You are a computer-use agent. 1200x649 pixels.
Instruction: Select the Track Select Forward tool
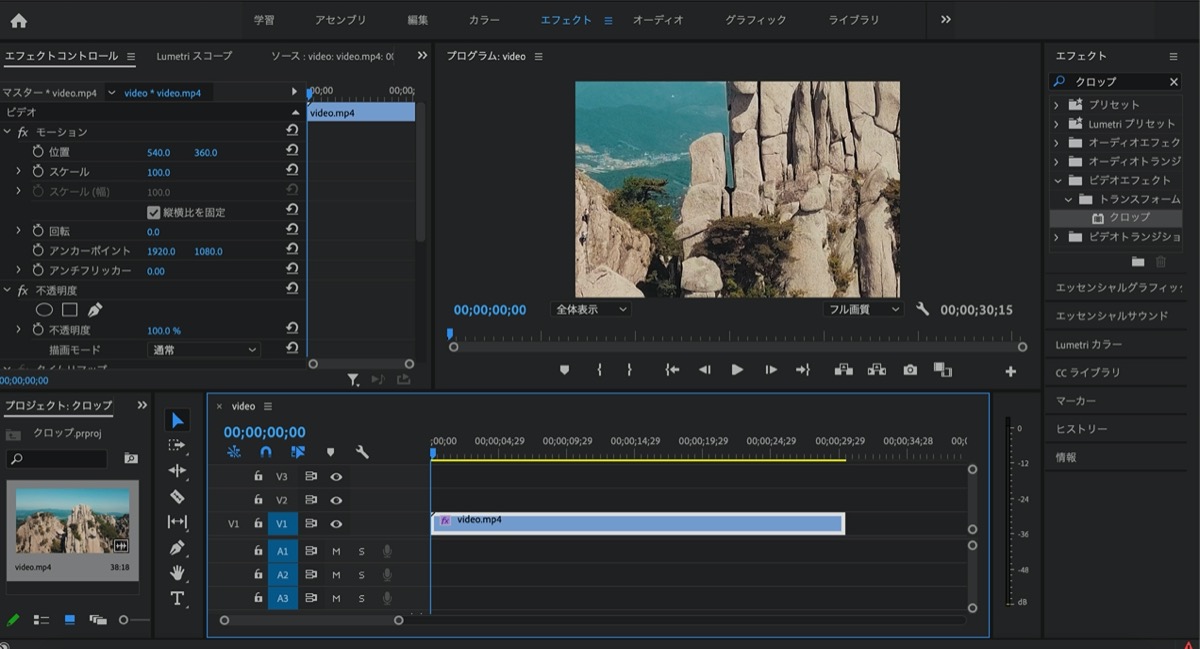(x=177, y=445)
